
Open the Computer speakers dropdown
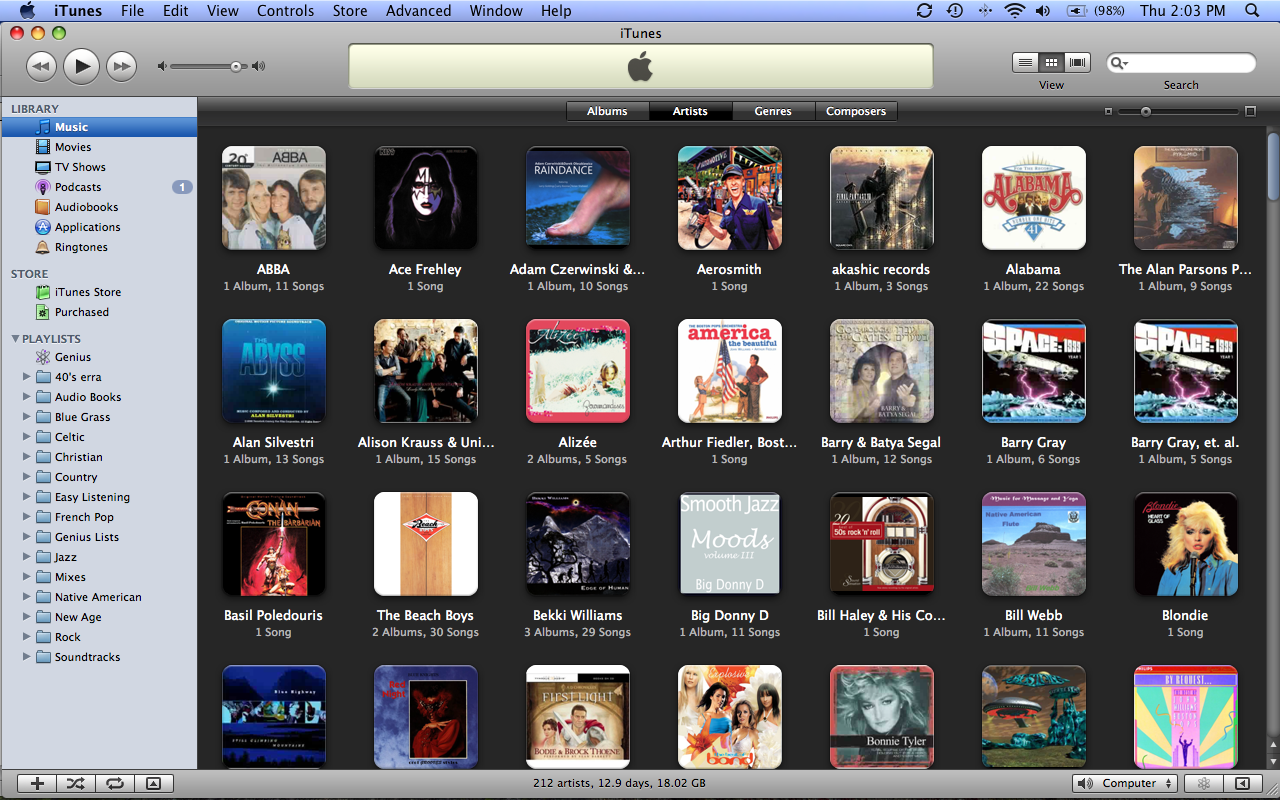click(x=1125, y=784)
